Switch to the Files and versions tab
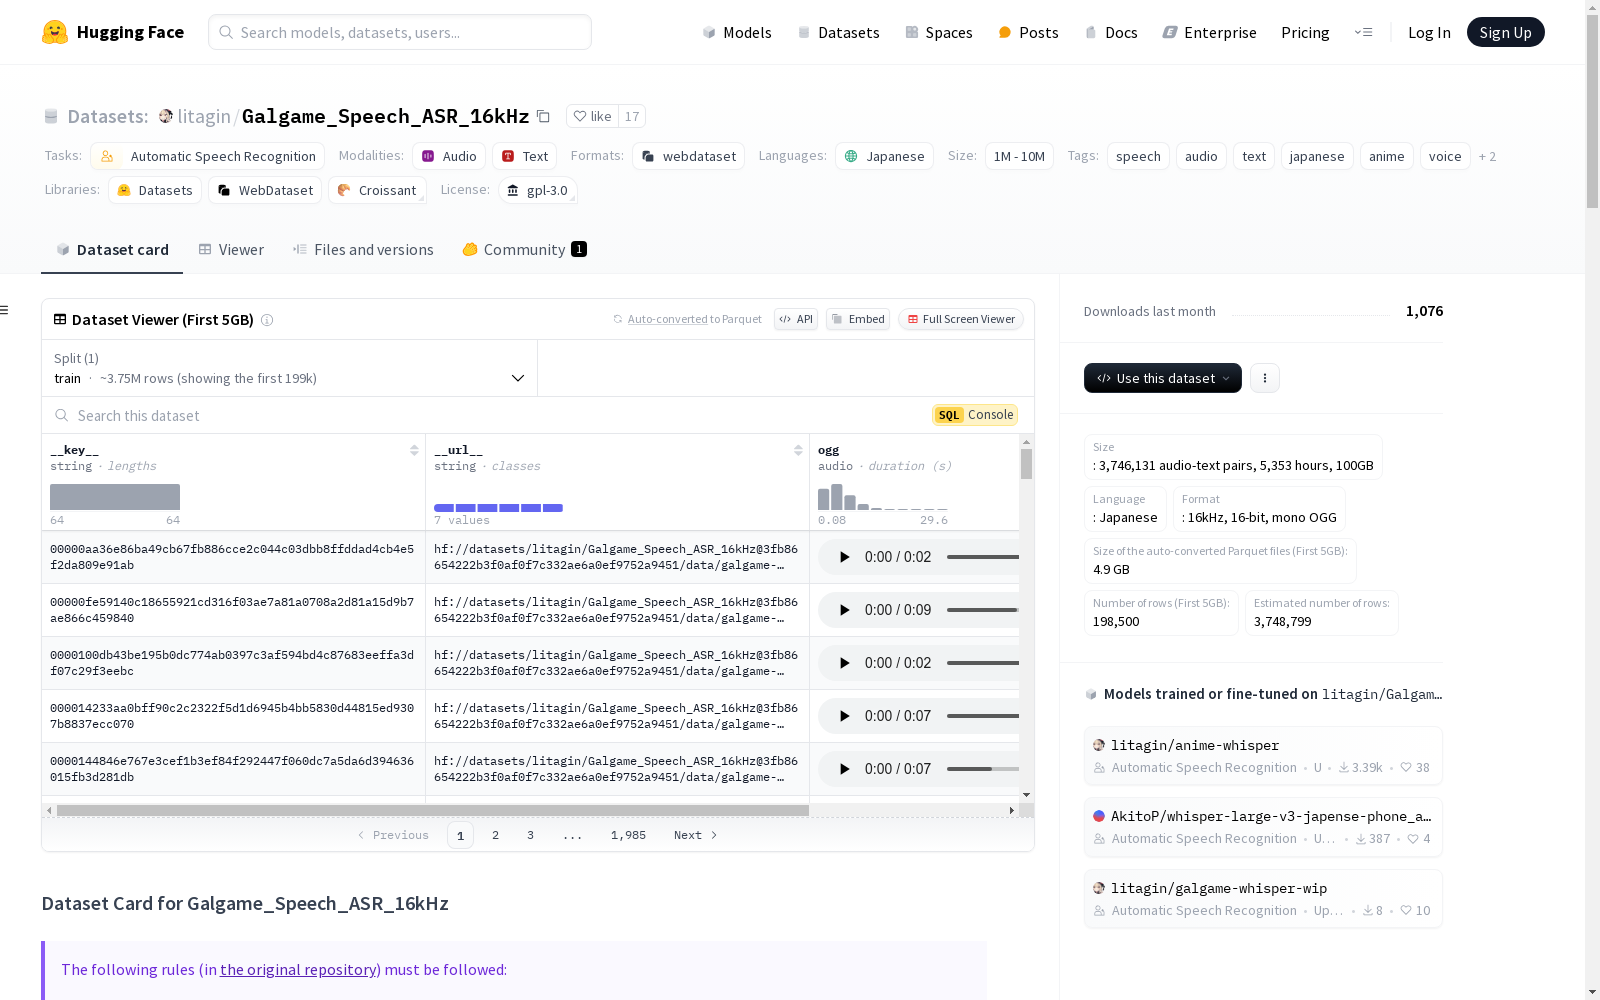Image resolution: width=1600 pixels, height=1000 pixels. tap(363, 250)
